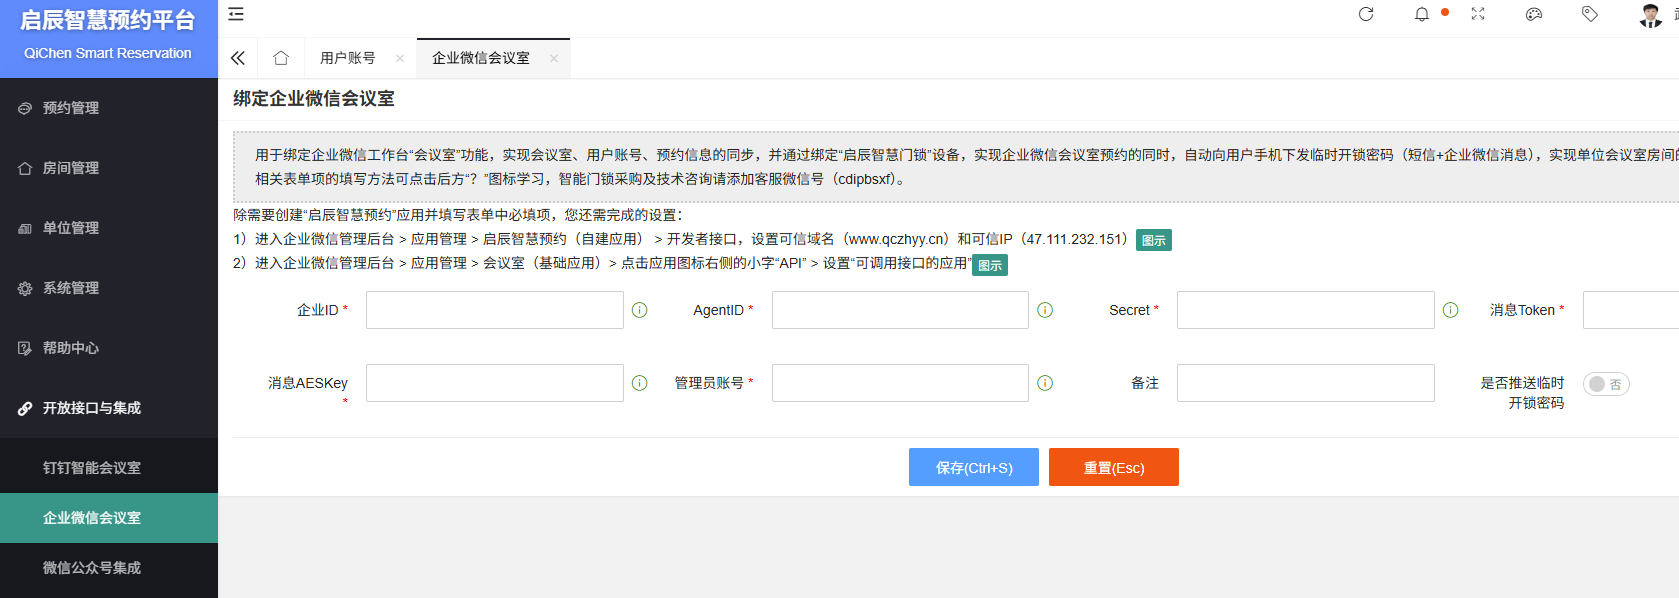
Task: Open the 图示 for step 2
Action: (x=990, y=265)
